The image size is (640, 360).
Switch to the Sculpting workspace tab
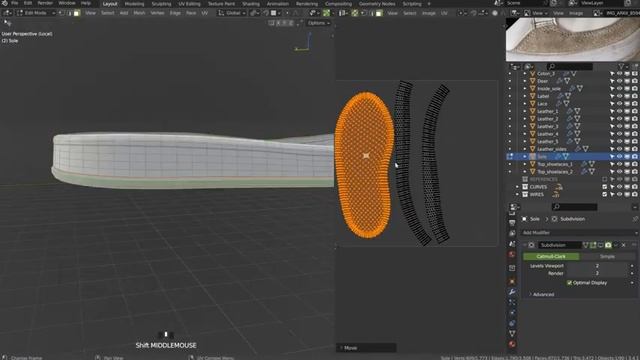click(x=161, y=4)
